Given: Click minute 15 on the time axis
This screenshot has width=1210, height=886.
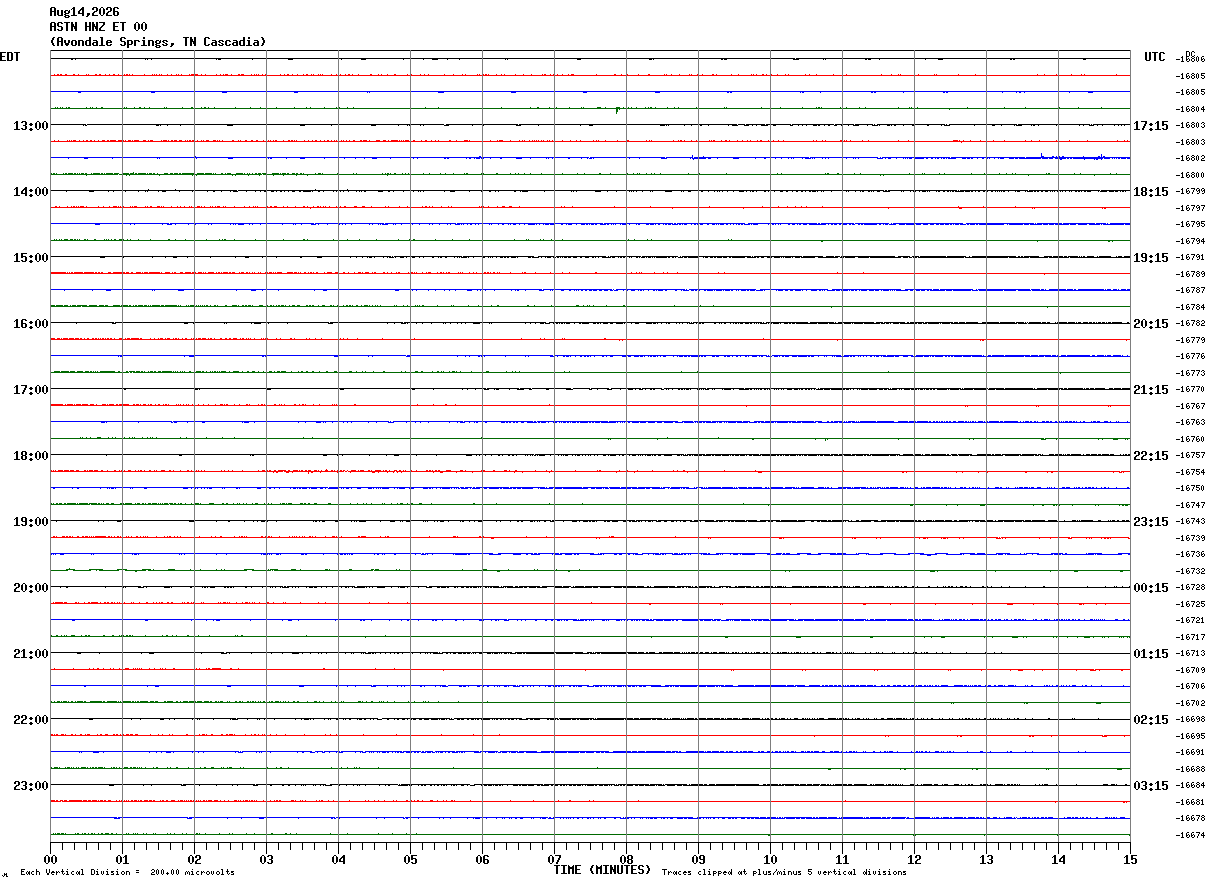Looking at the screenshot, I should pos(1130,859).
